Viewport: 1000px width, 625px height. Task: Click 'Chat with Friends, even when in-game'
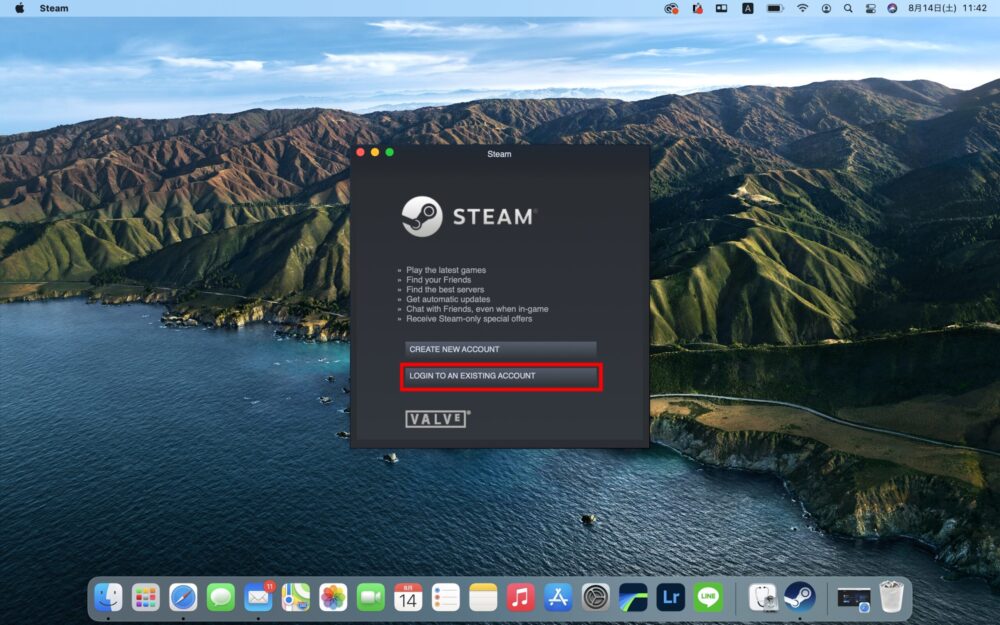click(477, 309)
